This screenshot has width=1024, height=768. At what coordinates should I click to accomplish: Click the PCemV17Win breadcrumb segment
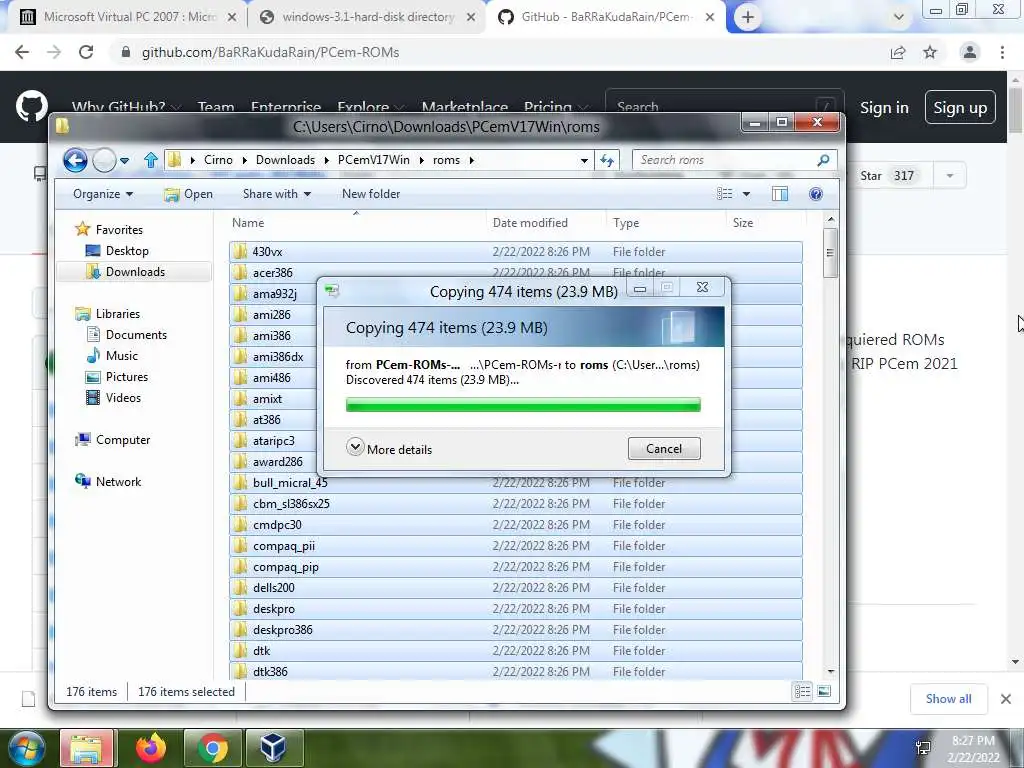[374, 160]
